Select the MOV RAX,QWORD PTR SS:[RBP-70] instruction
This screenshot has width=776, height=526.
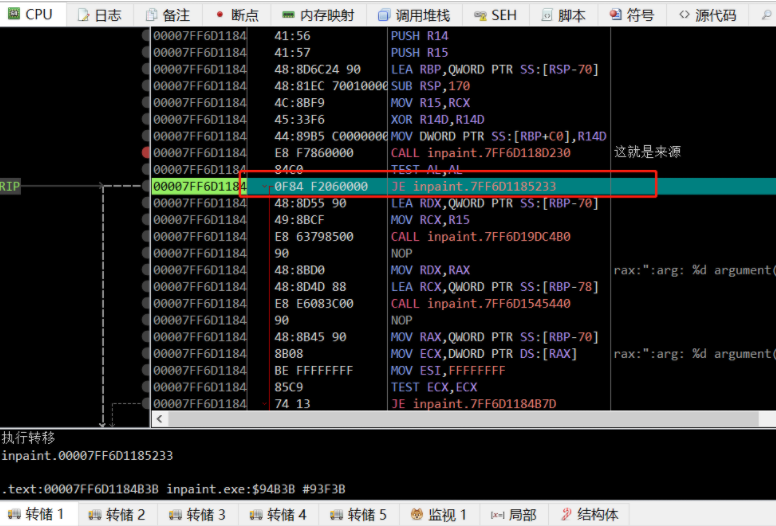click(x=494, y=337)
